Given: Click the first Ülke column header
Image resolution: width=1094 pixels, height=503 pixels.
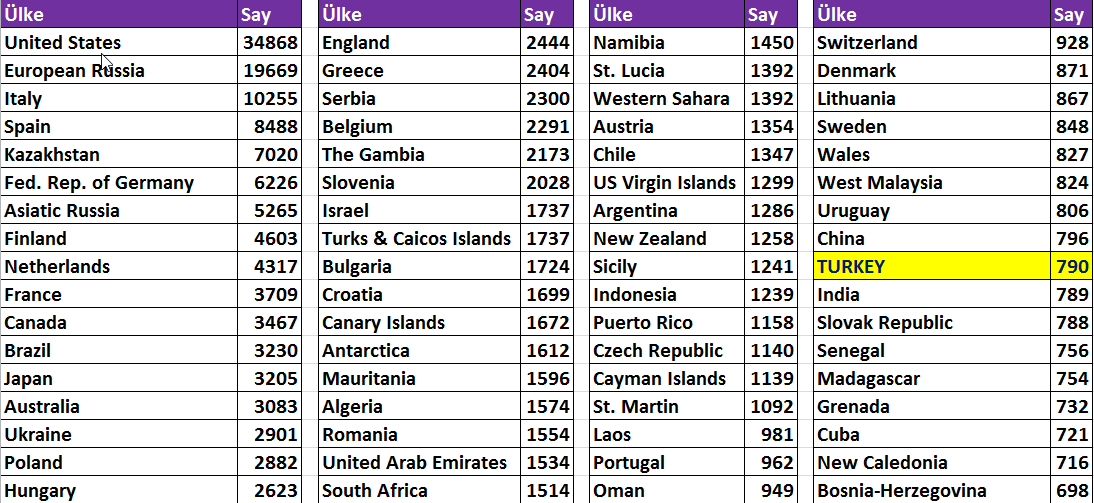Looking at the screenshot, I should (119, 14).
